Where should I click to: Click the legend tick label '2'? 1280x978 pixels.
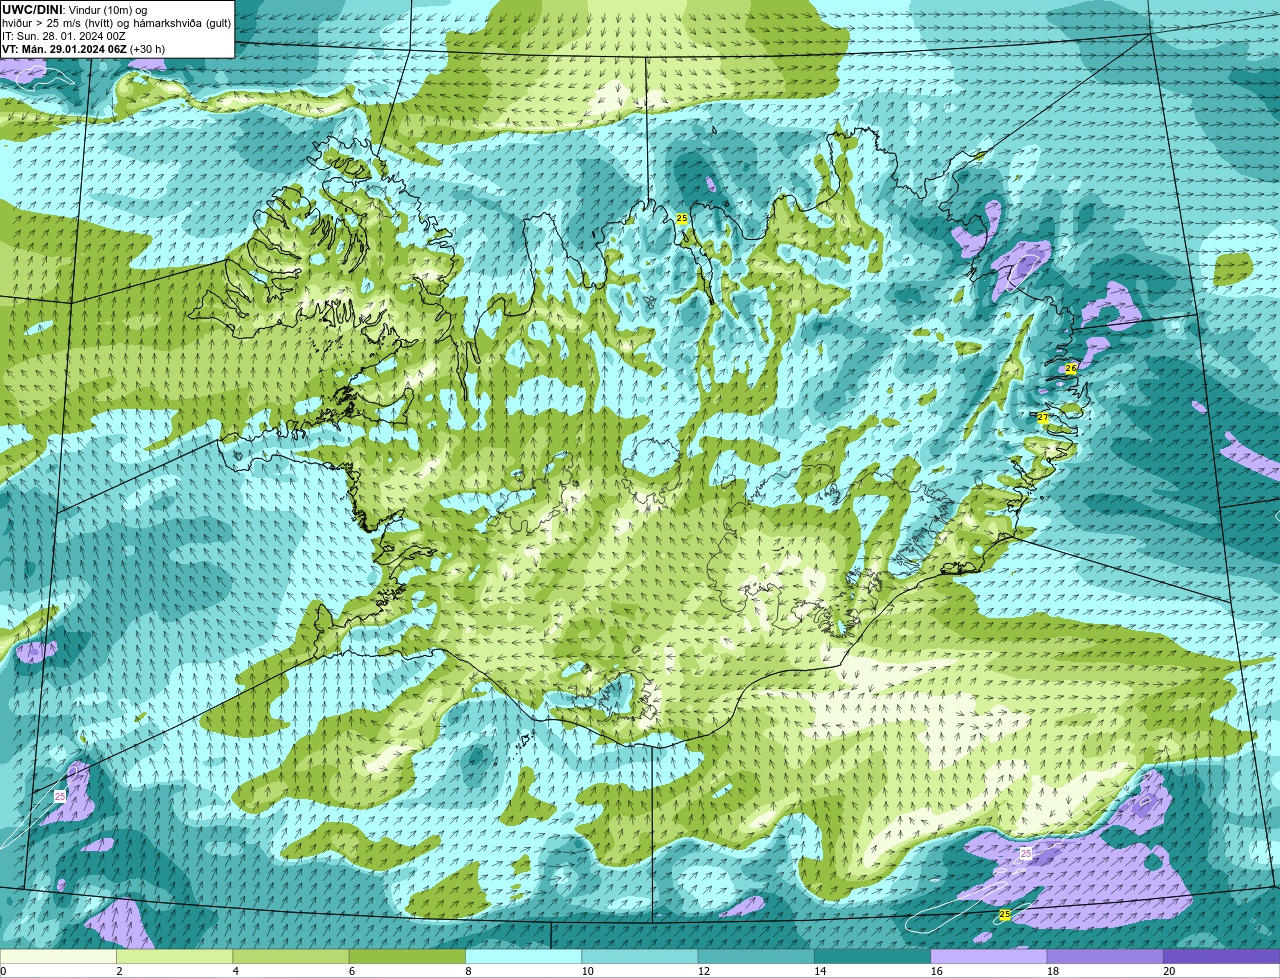(119, 971)
